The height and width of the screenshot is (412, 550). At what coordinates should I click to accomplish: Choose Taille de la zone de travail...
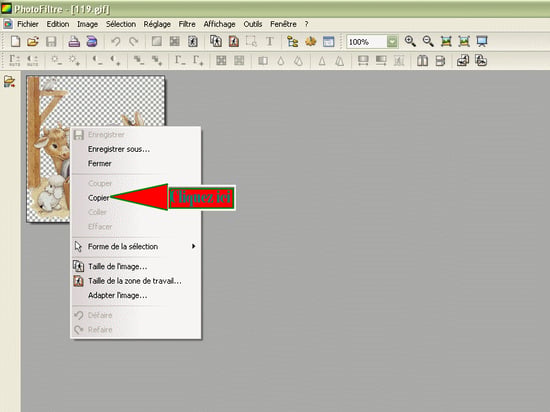tap(136, 281)
